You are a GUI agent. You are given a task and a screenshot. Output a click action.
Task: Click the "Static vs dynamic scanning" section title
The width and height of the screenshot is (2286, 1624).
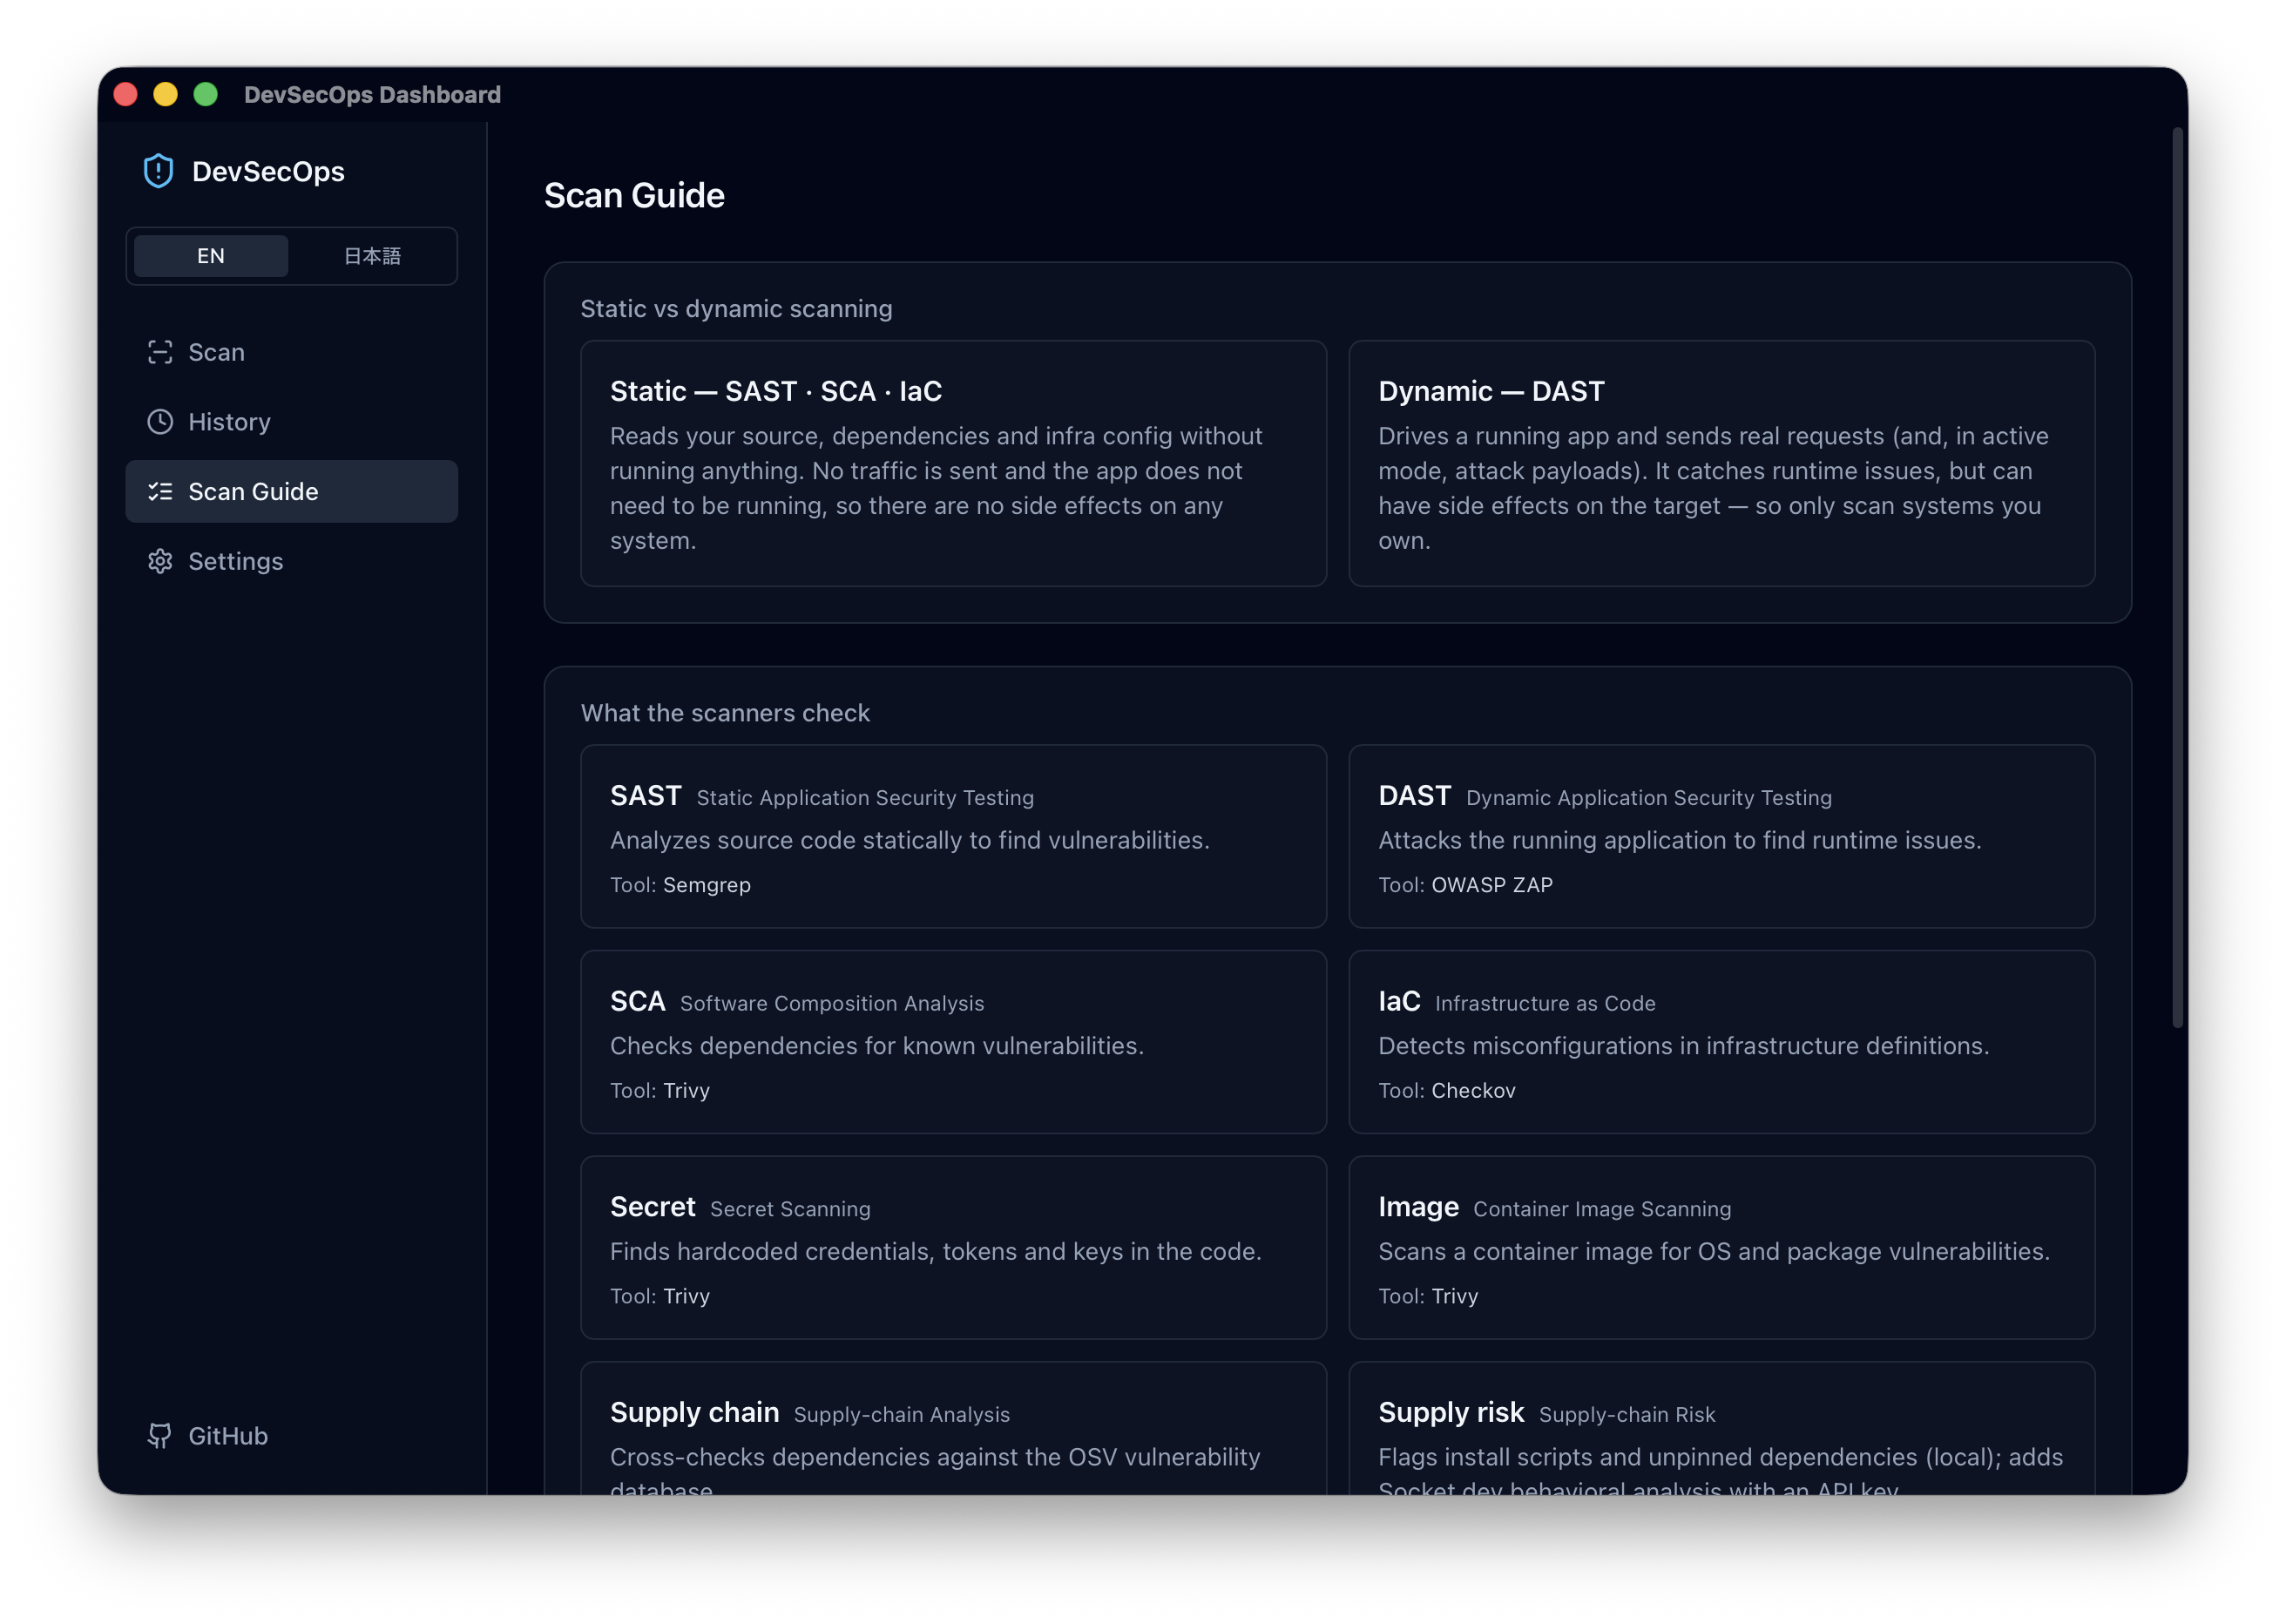point(736,309)
